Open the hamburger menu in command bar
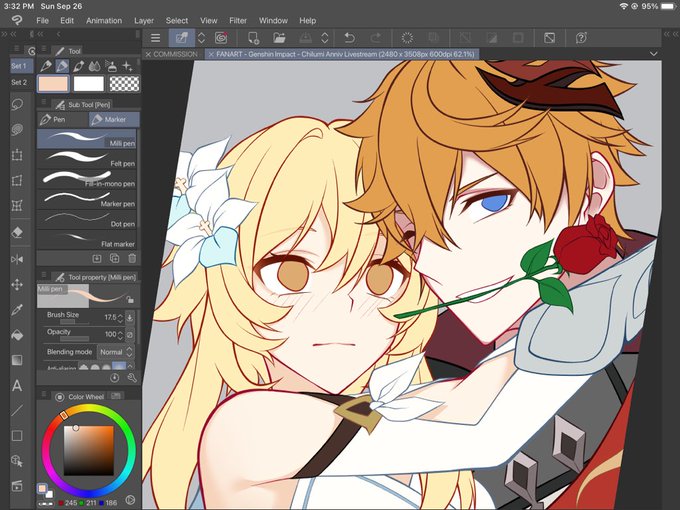 pyautogui.click(x=155, y=38)
